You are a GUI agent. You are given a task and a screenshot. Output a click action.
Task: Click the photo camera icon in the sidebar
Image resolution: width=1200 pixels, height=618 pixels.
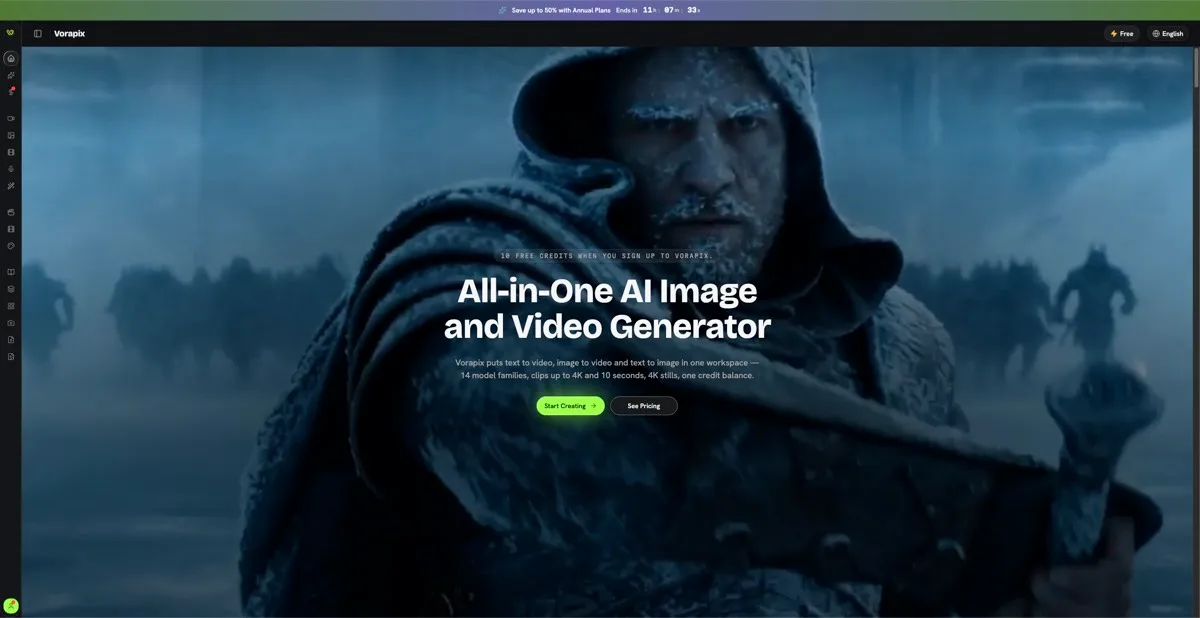11,323
